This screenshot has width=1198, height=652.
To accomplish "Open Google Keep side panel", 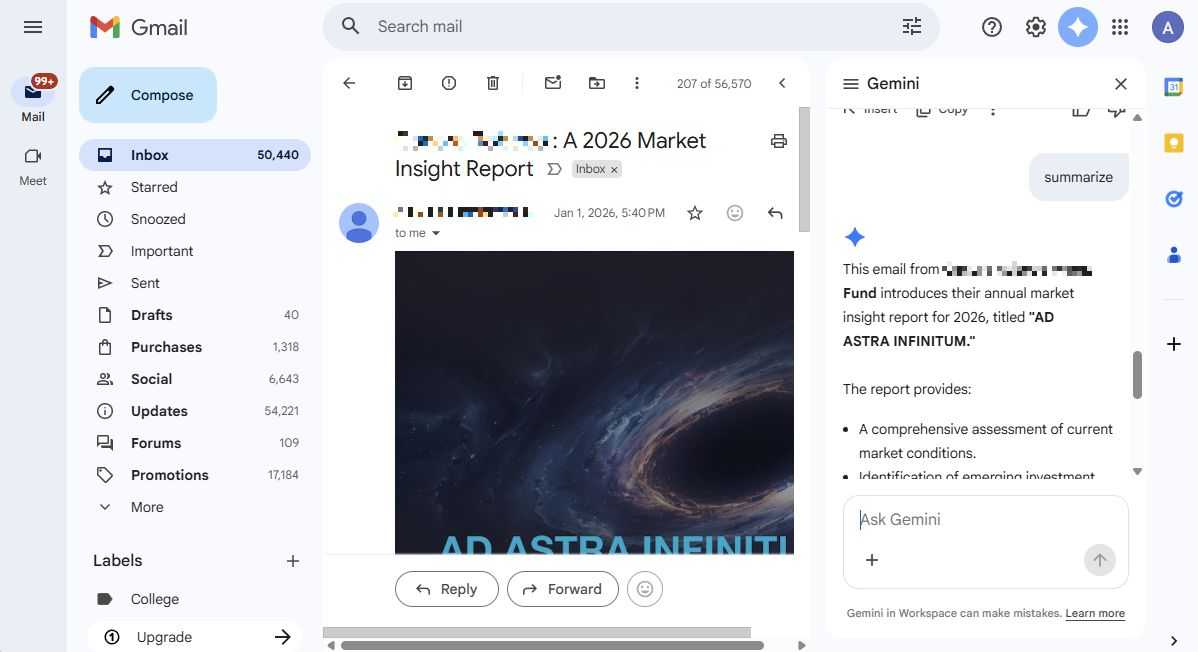I will click(1174, 143).
